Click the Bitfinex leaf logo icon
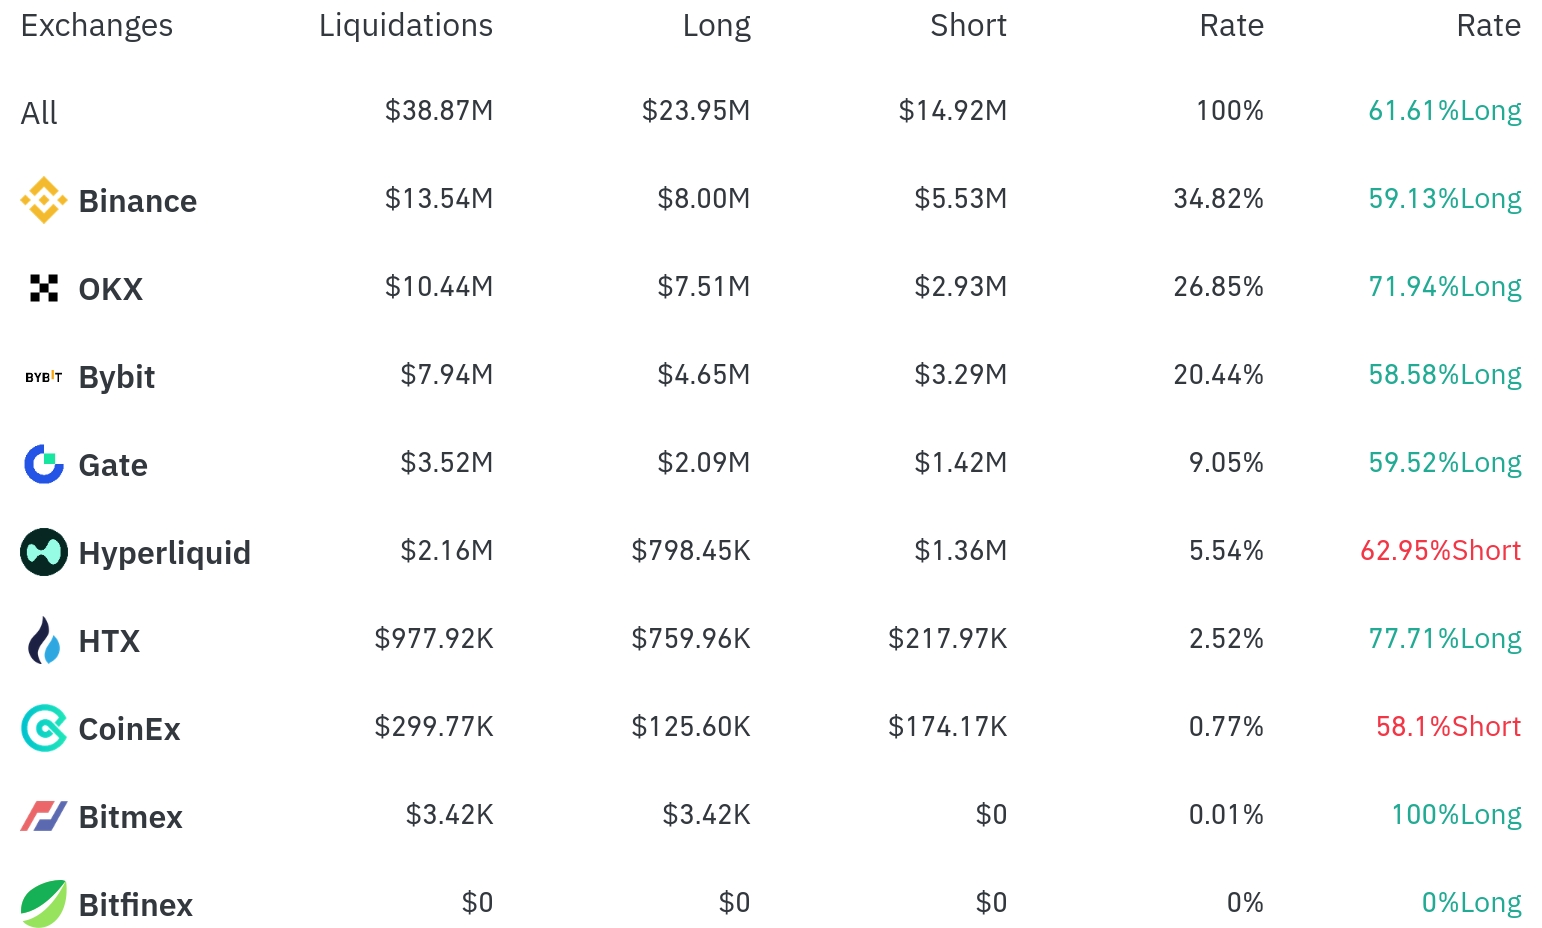 (x=44, y=904)
